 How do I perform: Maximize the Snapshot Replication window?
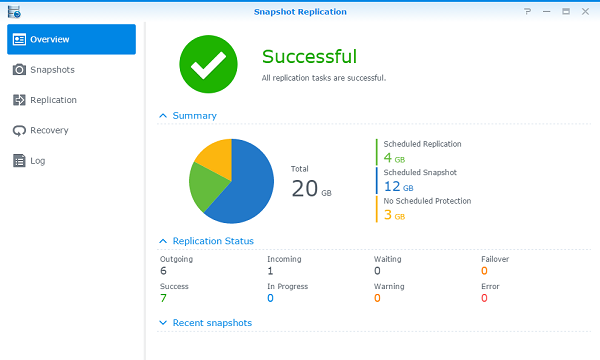(x=566, y=11)
